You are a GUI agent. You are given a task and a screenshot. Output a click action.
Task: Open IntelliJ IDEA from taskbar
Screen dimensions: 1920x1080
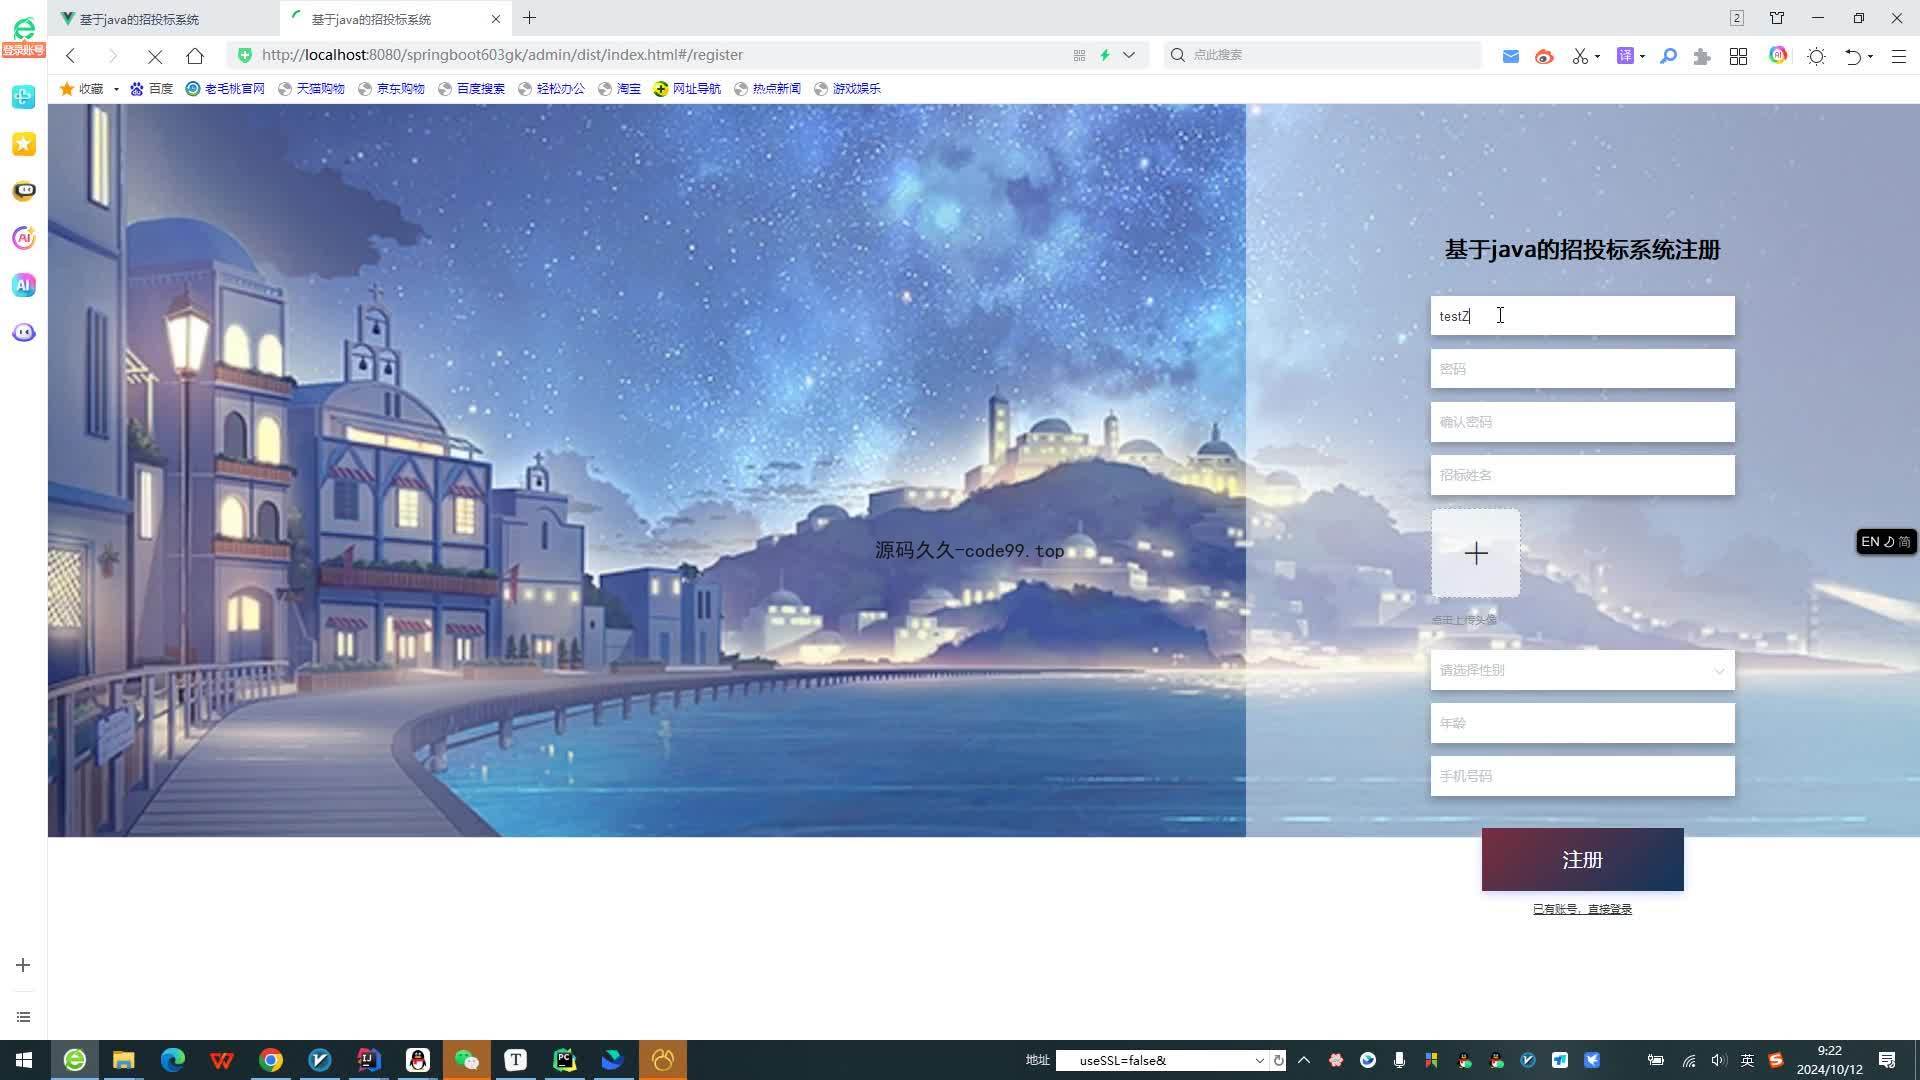[368, 1060]
